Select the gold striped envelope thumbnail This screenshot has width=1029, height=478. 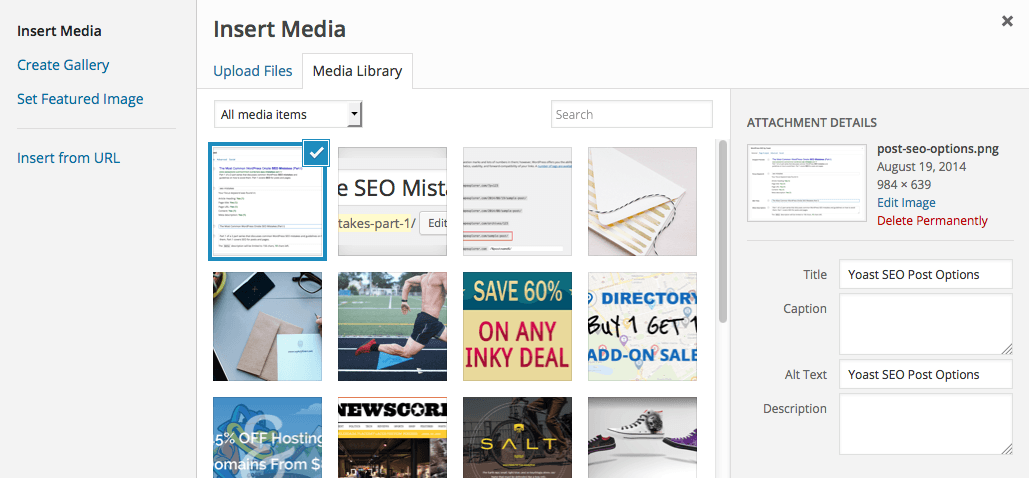642,202
